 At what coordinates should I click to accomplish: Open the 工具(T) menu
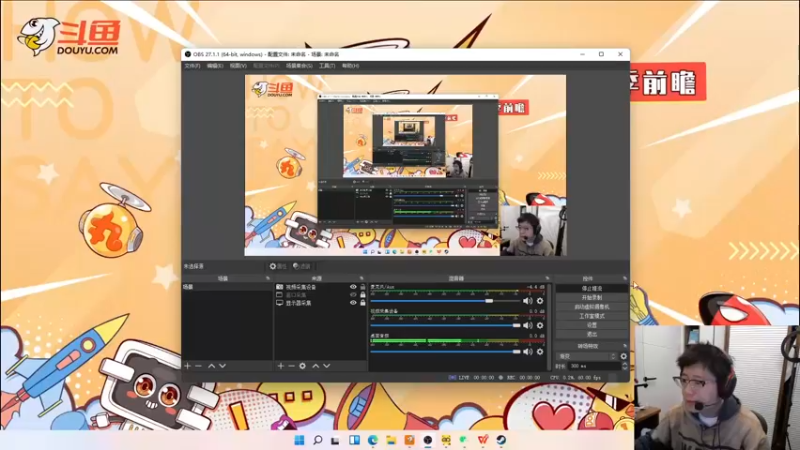(x=327, y=66)
